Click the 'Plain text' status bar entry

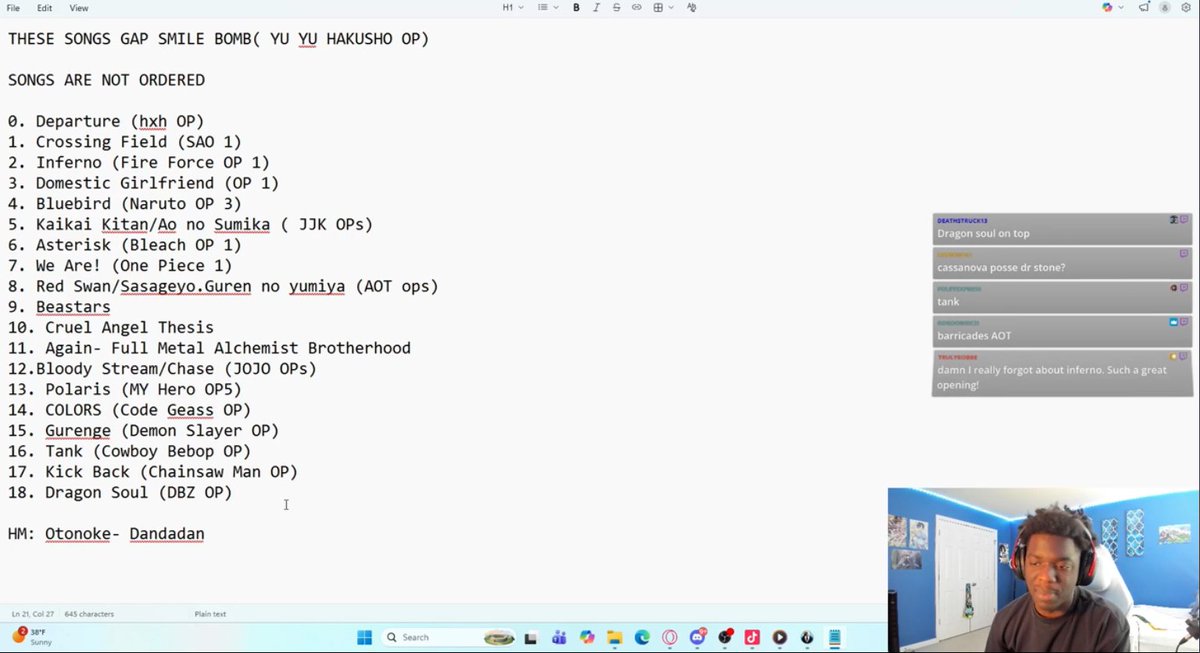[210, 614]
